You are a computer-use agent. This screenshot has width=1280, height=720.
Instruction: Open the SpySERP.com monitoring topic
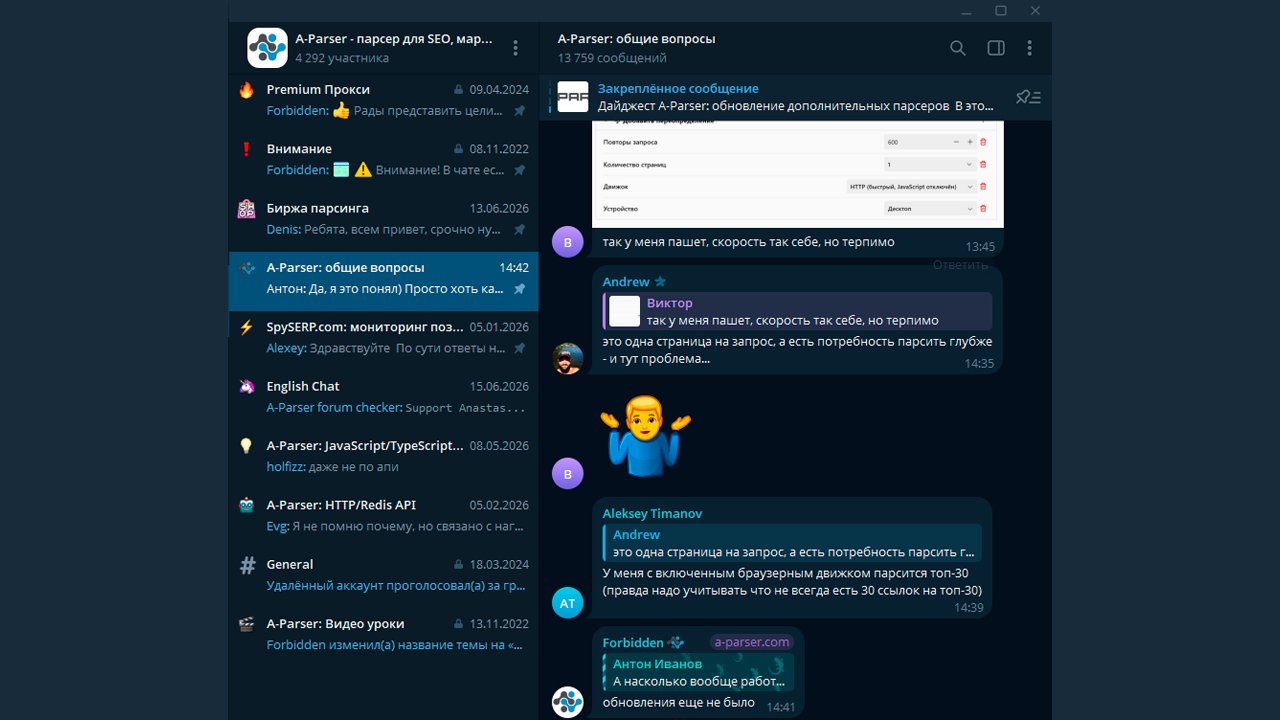point(383,337)
